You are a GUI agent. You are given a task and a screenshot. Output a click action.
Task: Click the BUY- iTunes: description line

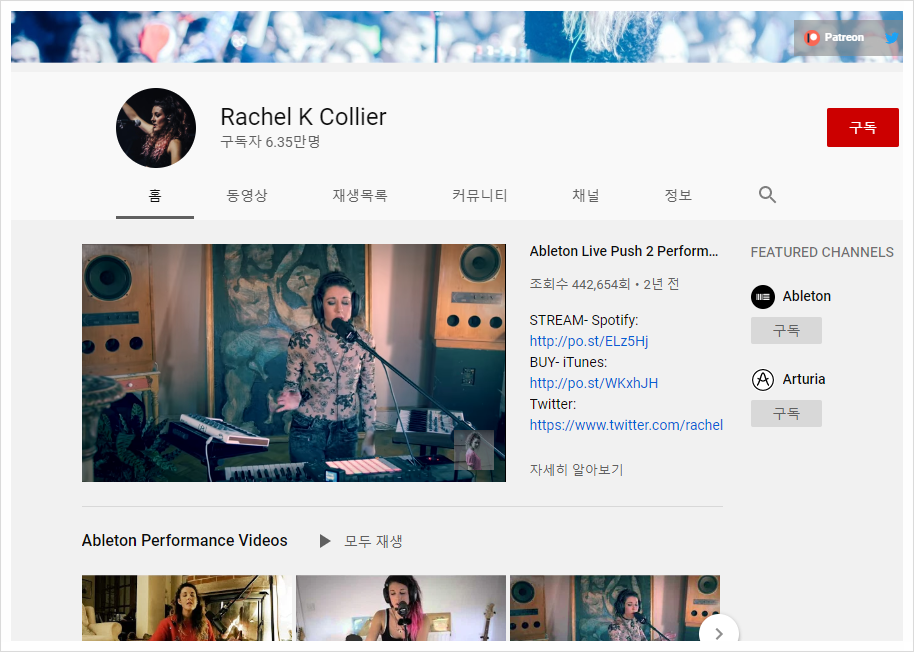(x=568, y=362)
